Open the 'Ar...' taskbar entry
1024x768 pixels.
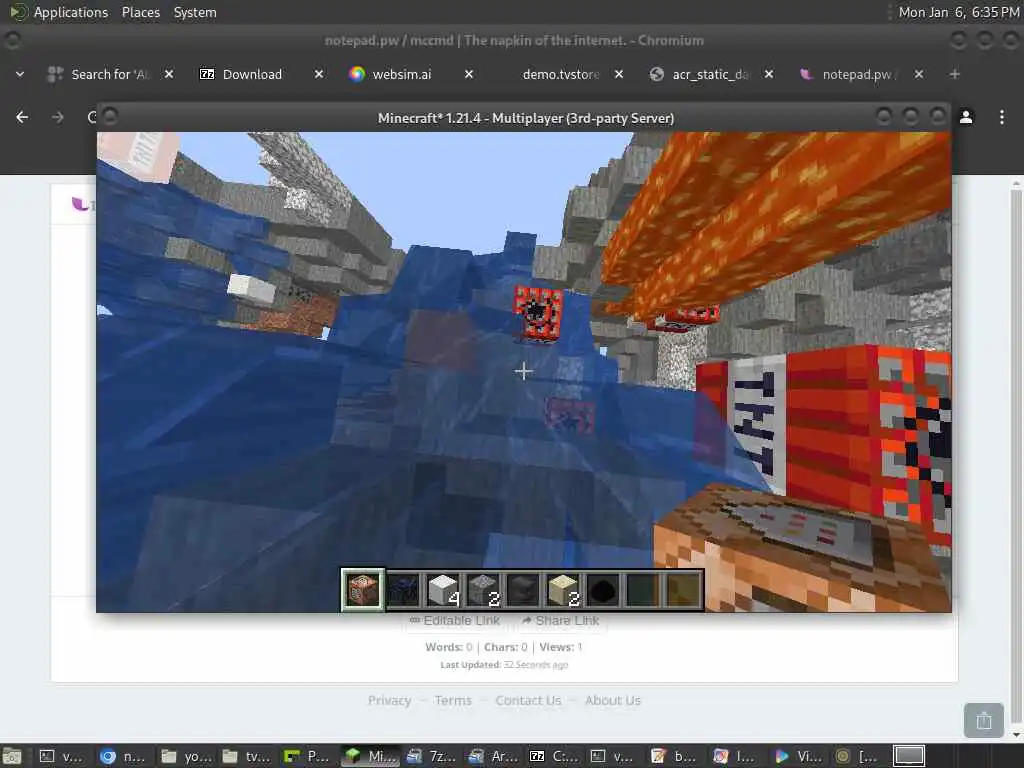click(x=492, y=756)
